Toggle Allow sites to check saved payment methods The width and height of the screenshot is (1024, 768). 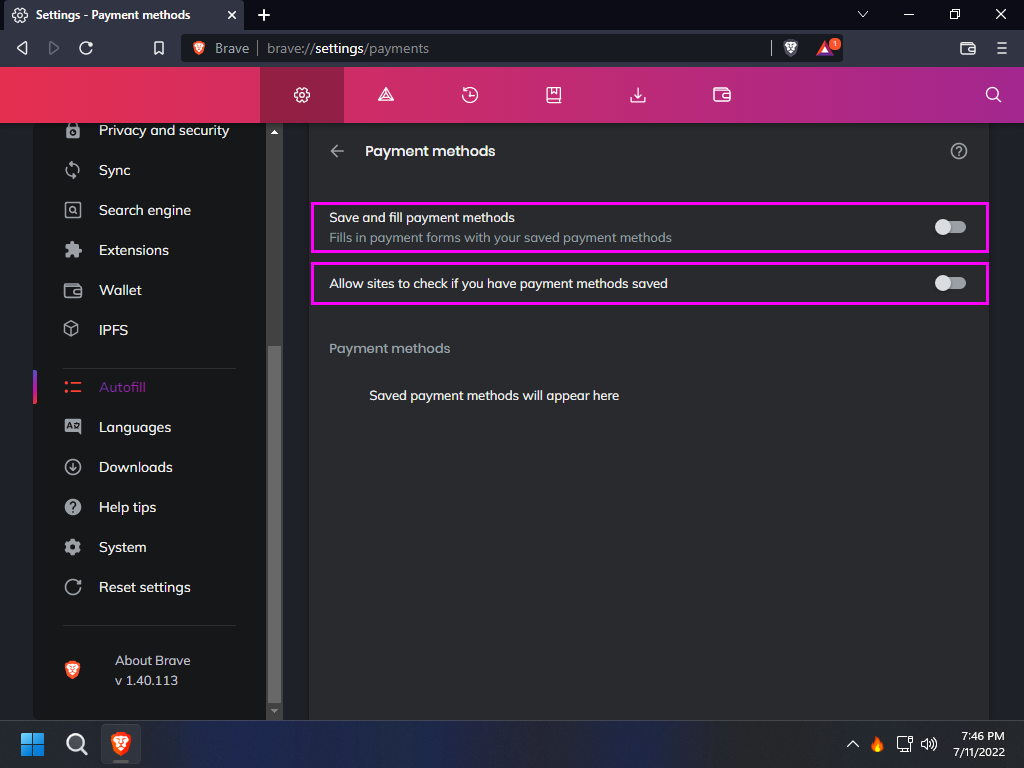coord(950,283)
